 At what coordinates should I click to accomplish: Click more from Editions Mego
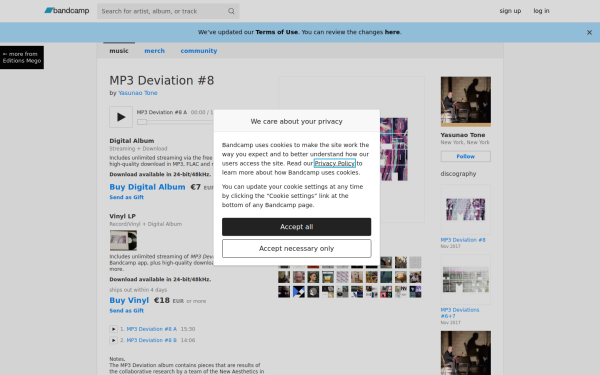pos(22,57)
